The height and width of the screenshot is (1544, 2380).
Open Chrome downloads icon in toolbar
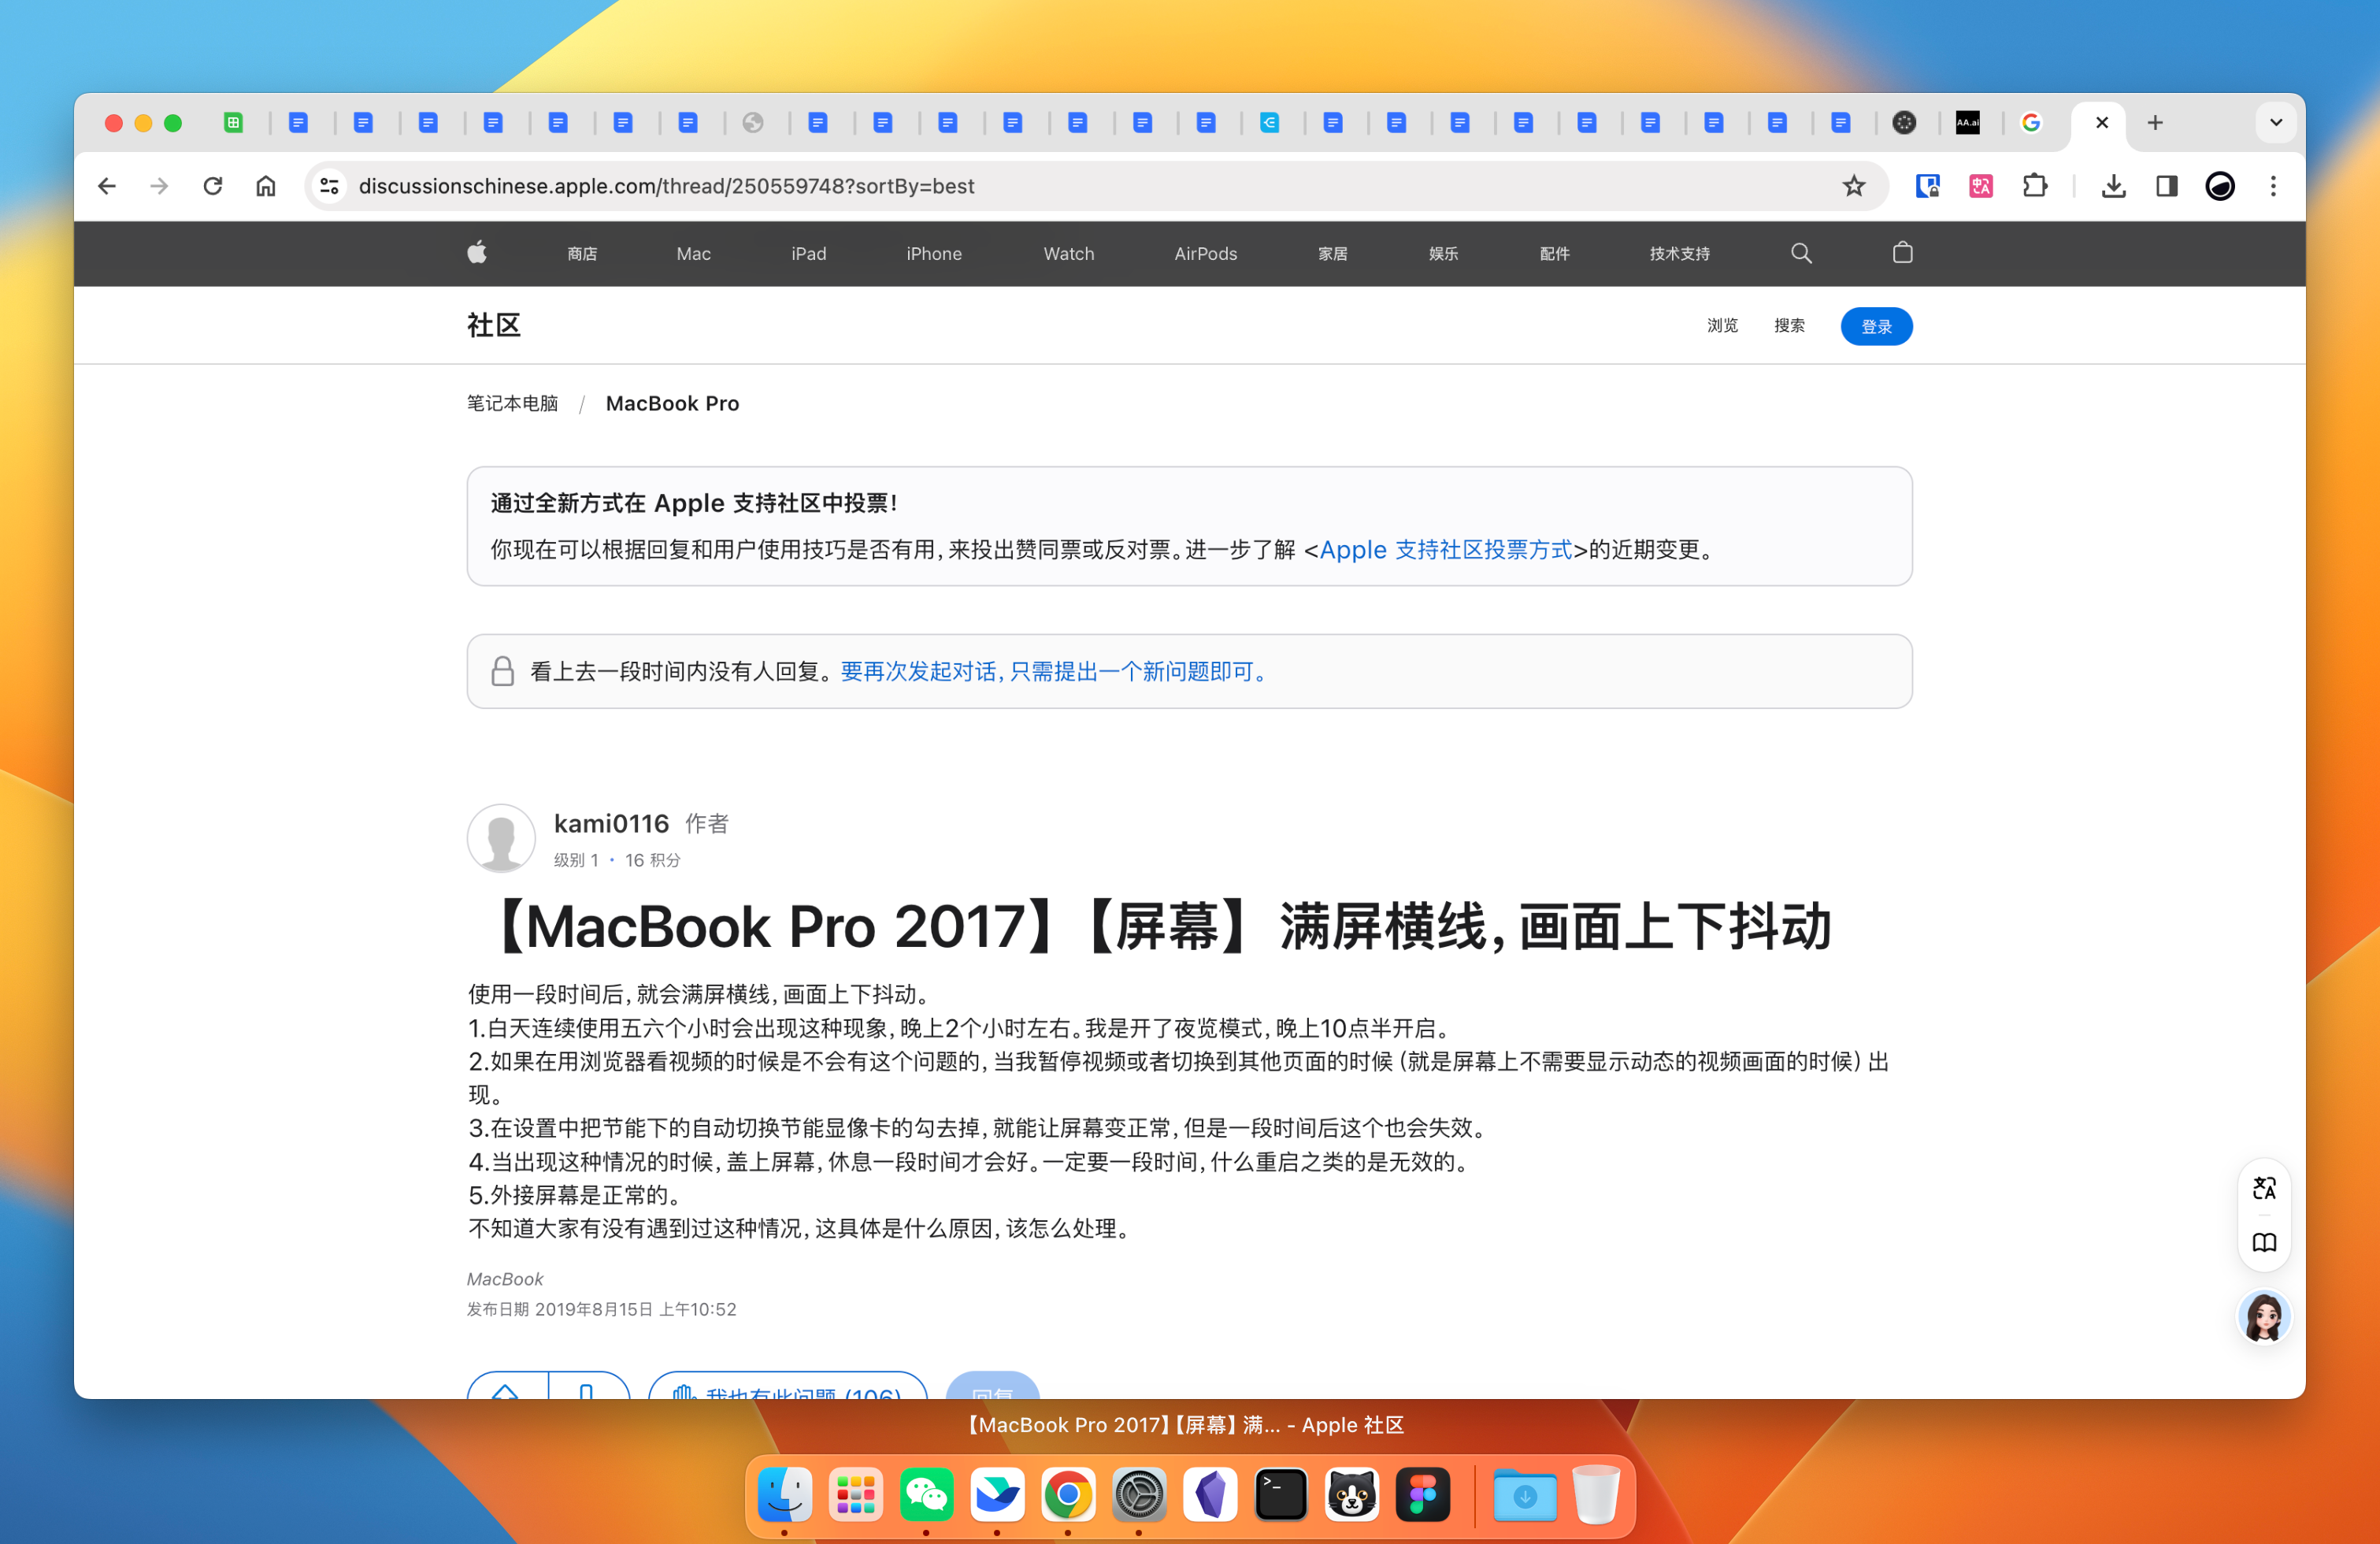[x=2113, y=186]
